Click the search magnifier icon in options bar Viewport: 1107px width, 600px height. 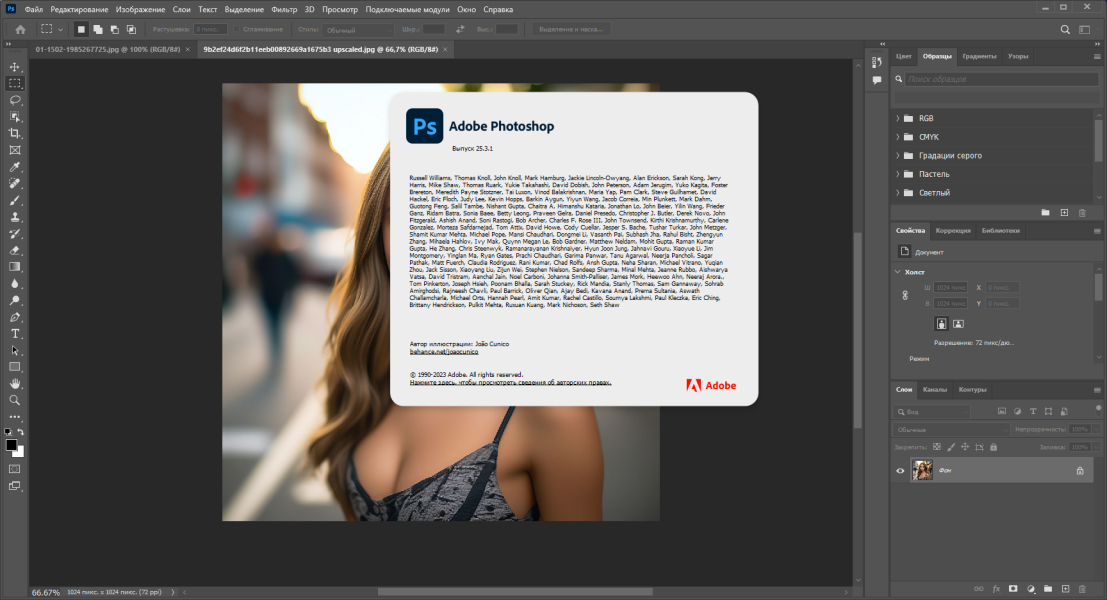click(1065, 30)
